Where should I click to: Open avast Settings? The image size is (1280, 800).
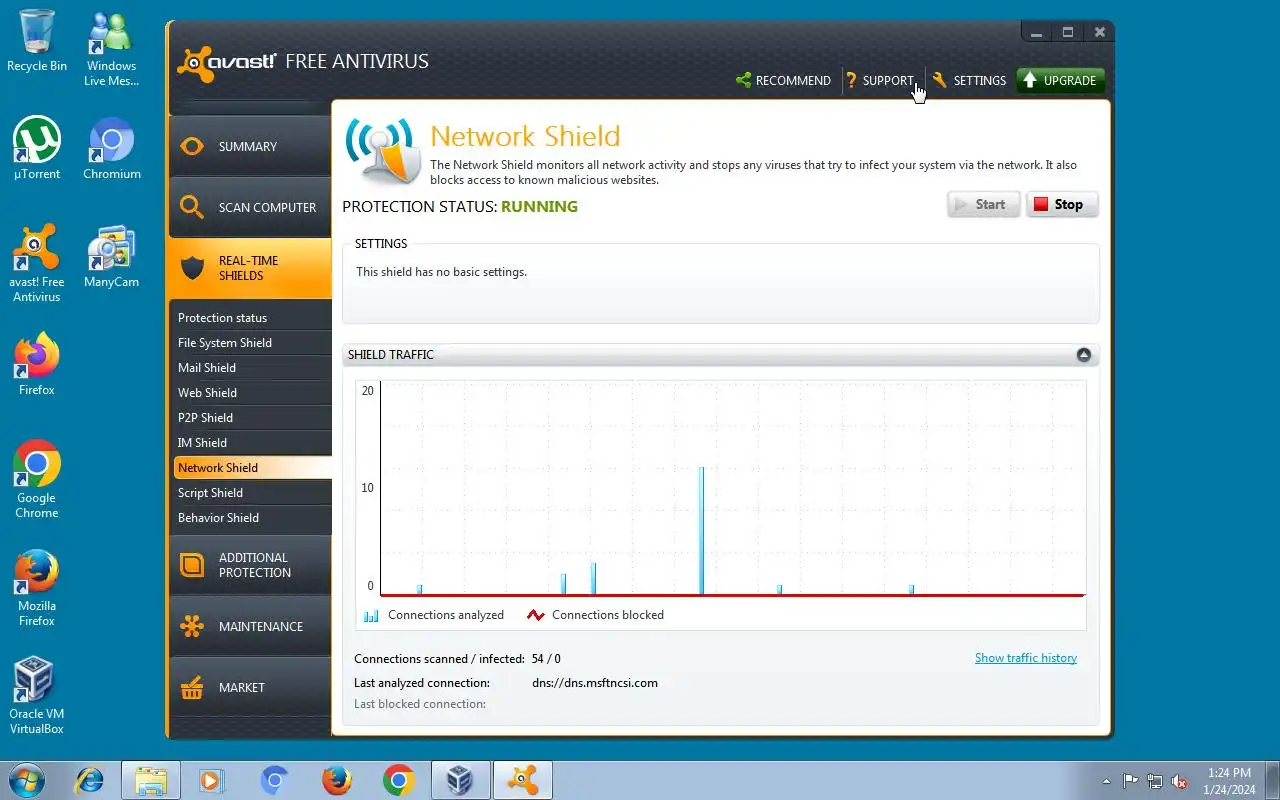tap(969, 81)
